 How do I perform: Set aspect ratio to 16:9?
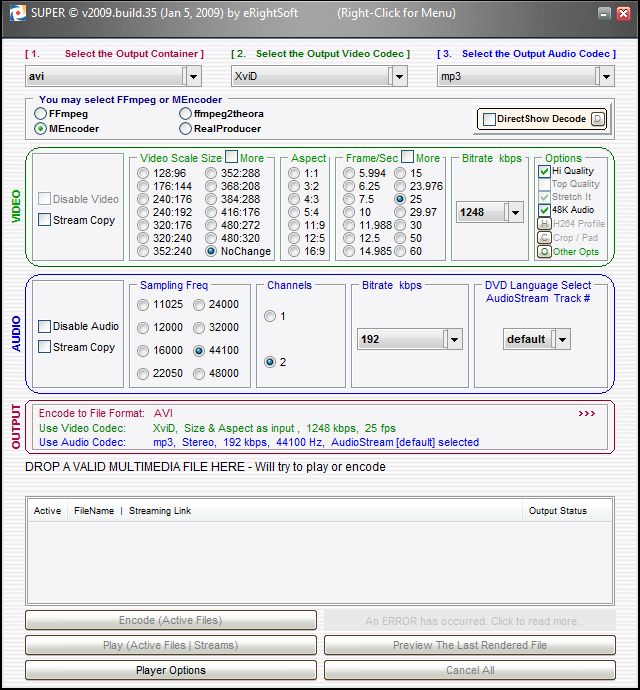(x=294, y=251)
